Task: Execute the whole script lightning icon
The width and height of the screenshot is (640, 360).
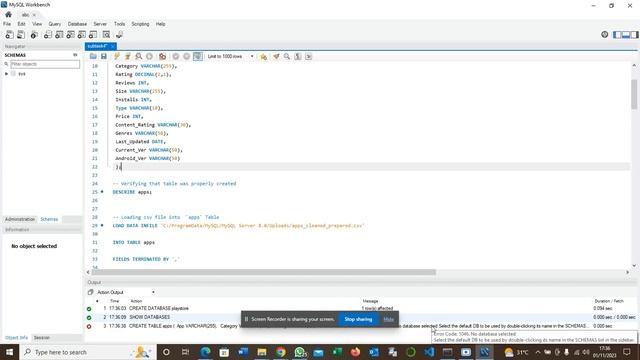Action: pos(117,56)
